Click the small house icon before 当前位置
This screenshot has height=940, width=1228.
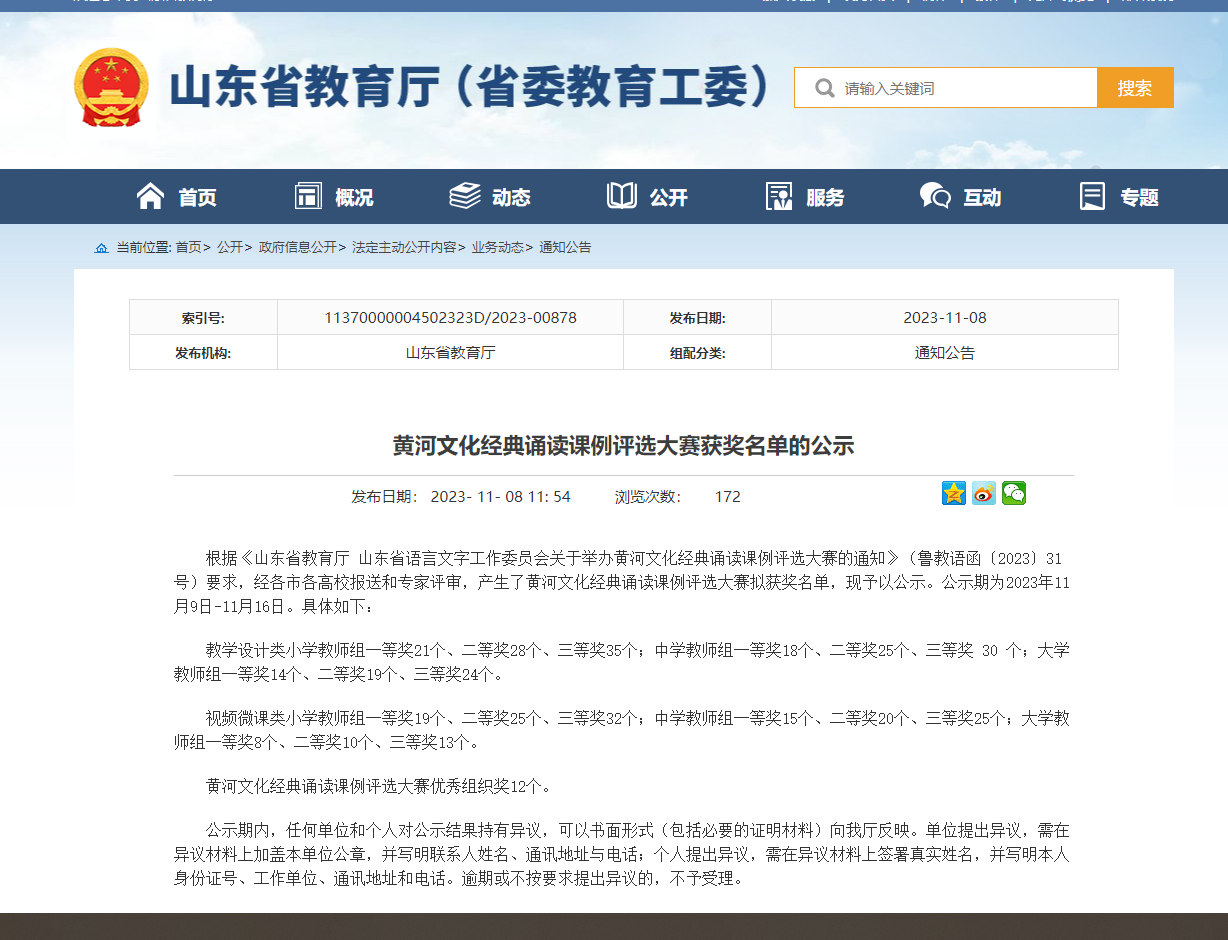click(x=101, y=248)
